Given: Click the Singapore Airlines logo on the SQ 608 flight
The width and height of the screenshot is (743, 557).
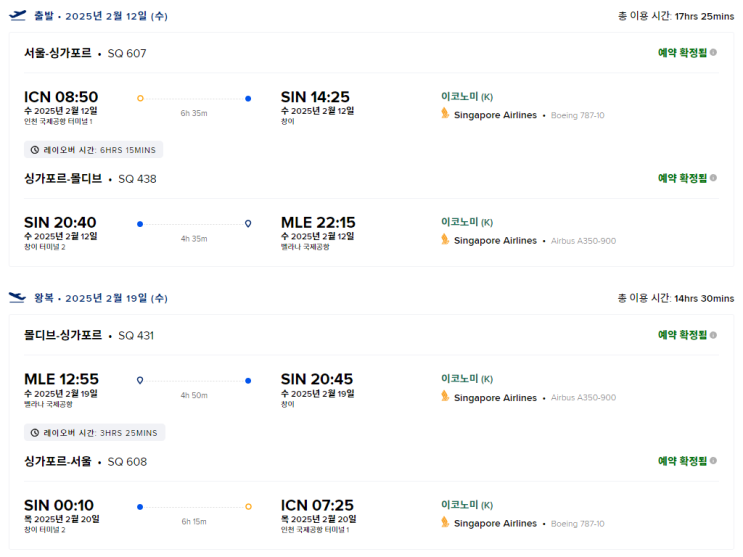Looking at the screenshot, I should click(446, 523).
